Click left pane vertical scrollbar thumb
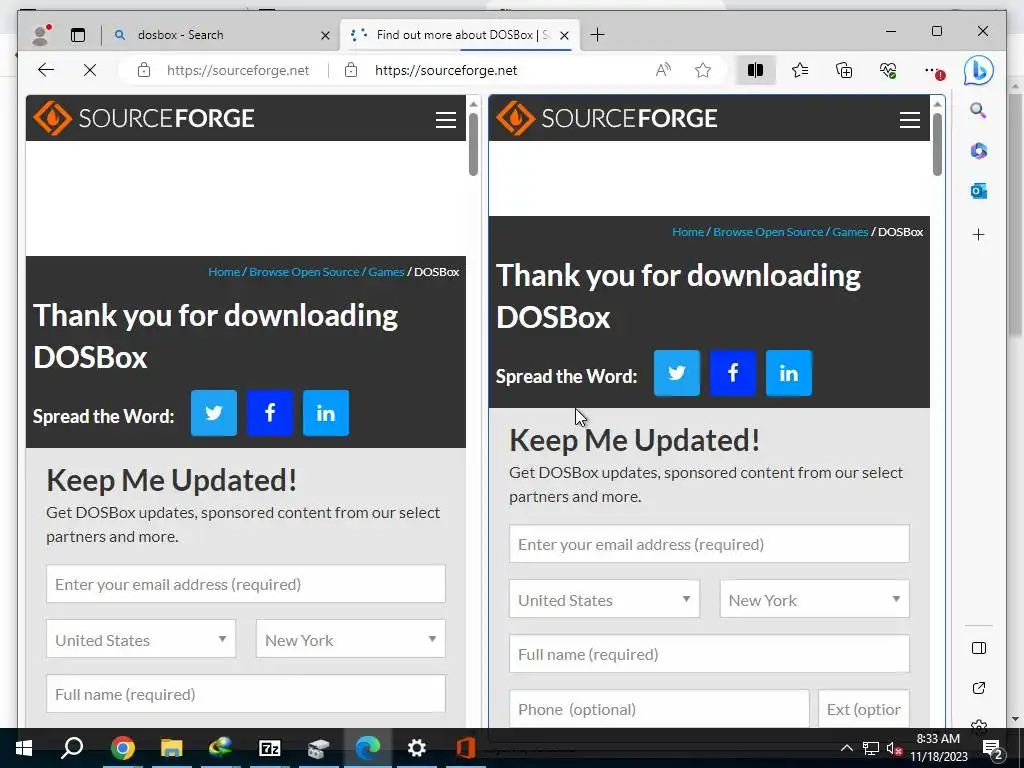 point(473,144)
